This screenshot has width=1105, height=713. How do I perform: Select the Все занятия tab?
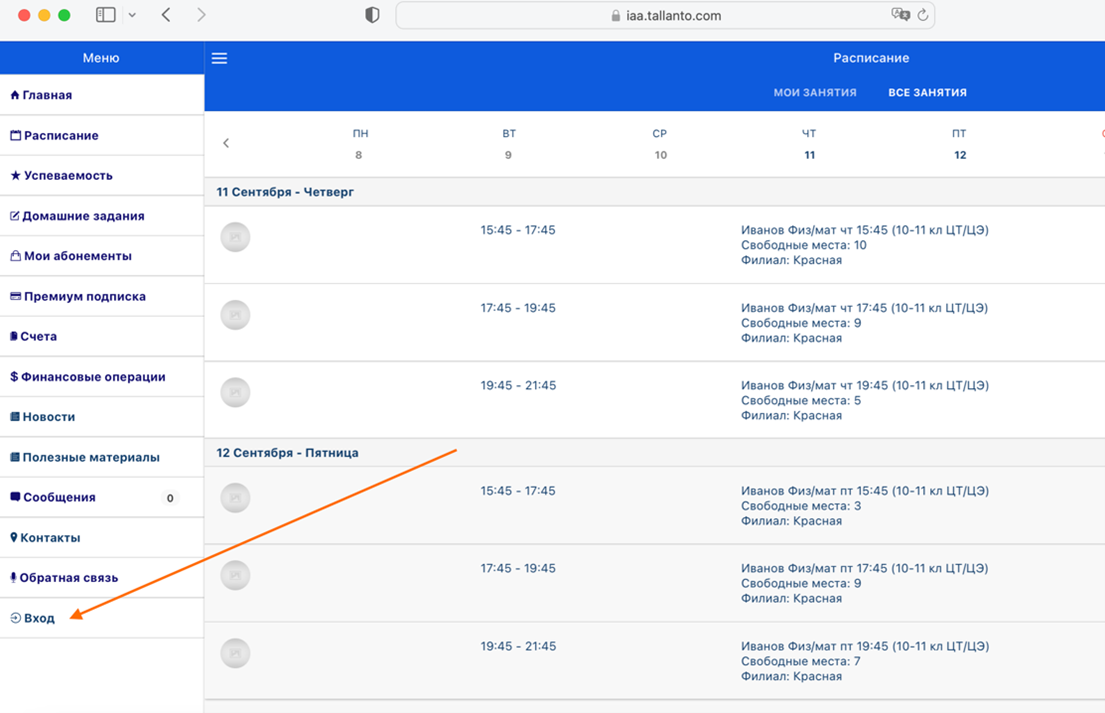click(x=927, y=92)
